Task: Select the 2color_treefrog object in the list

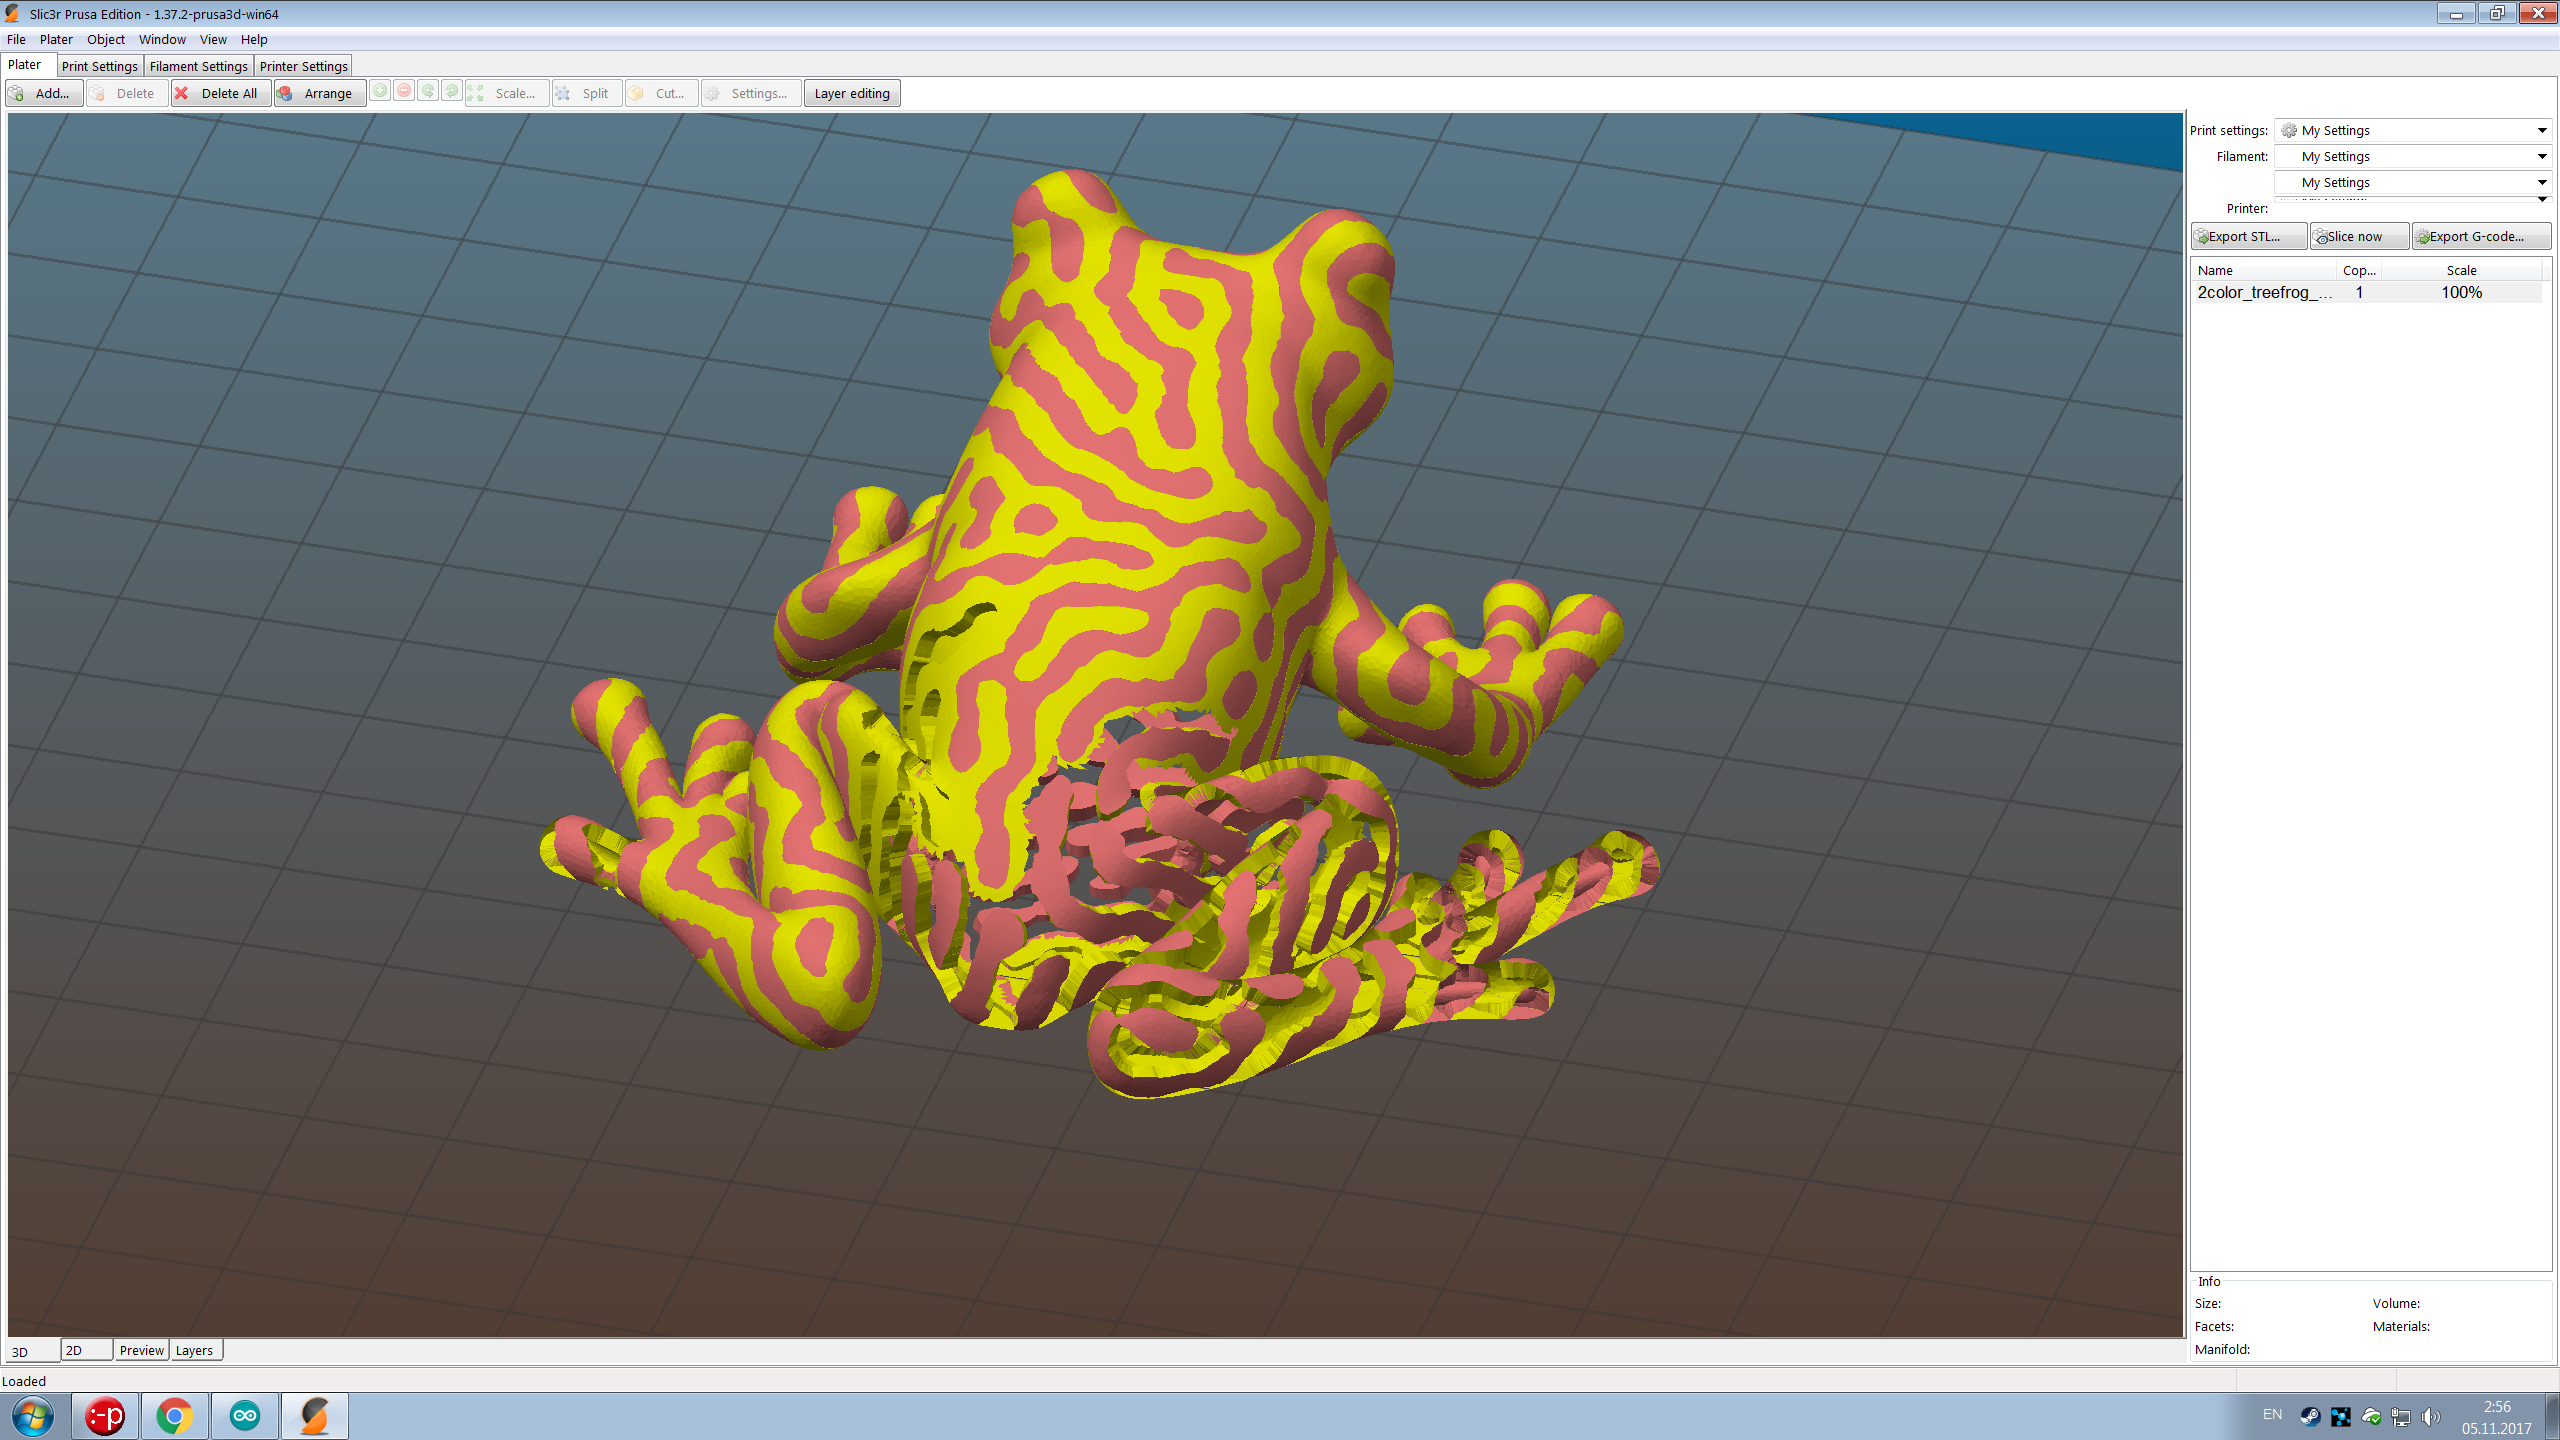Action: click(2264, 293)
